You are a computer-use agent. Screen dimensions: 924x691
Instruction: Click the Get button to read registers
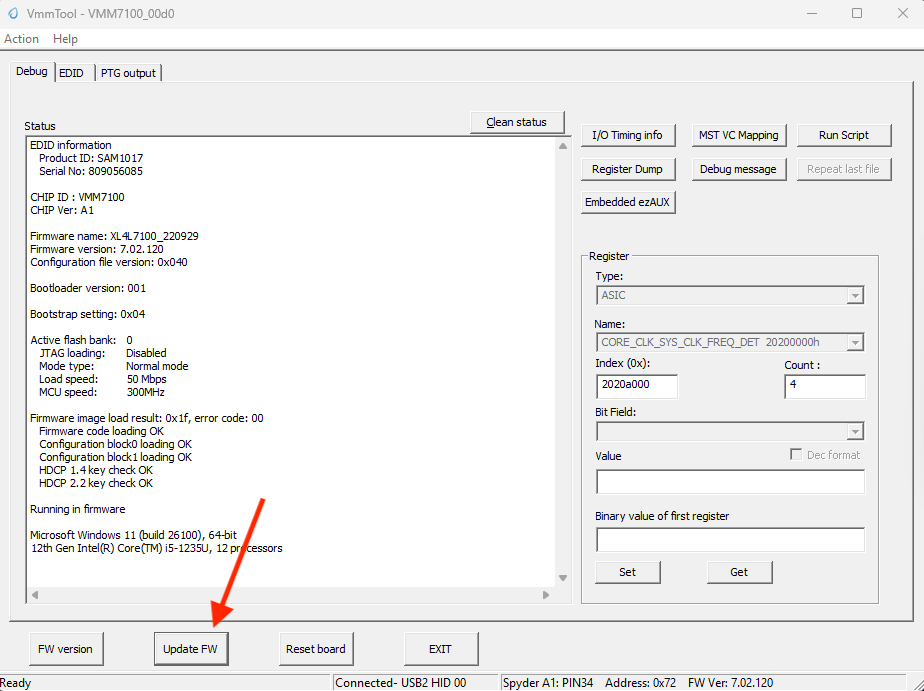[x=739, y=571]
